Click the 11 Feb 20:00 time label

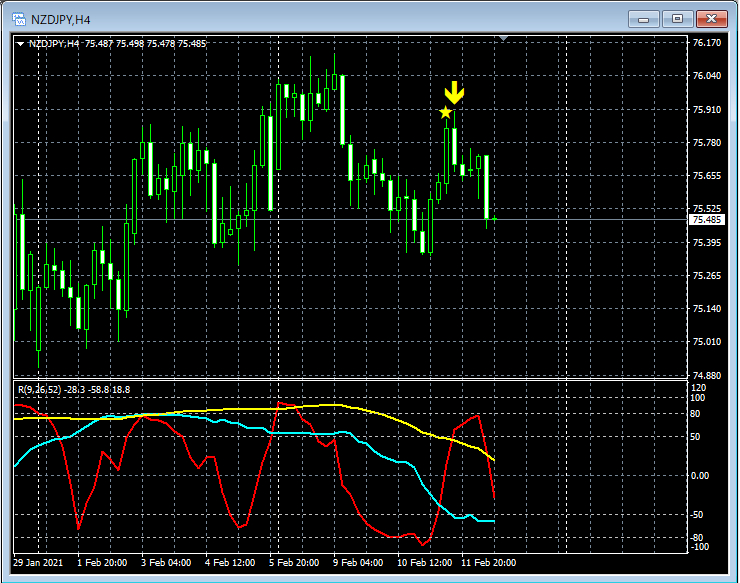(x=488, y=563)
